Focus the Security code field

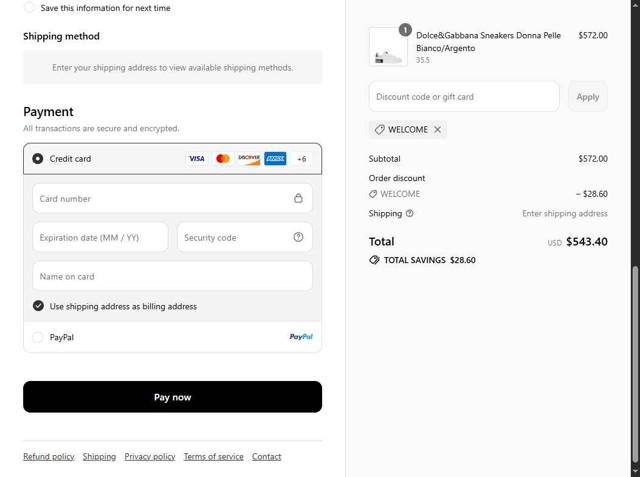coord(244,237)
